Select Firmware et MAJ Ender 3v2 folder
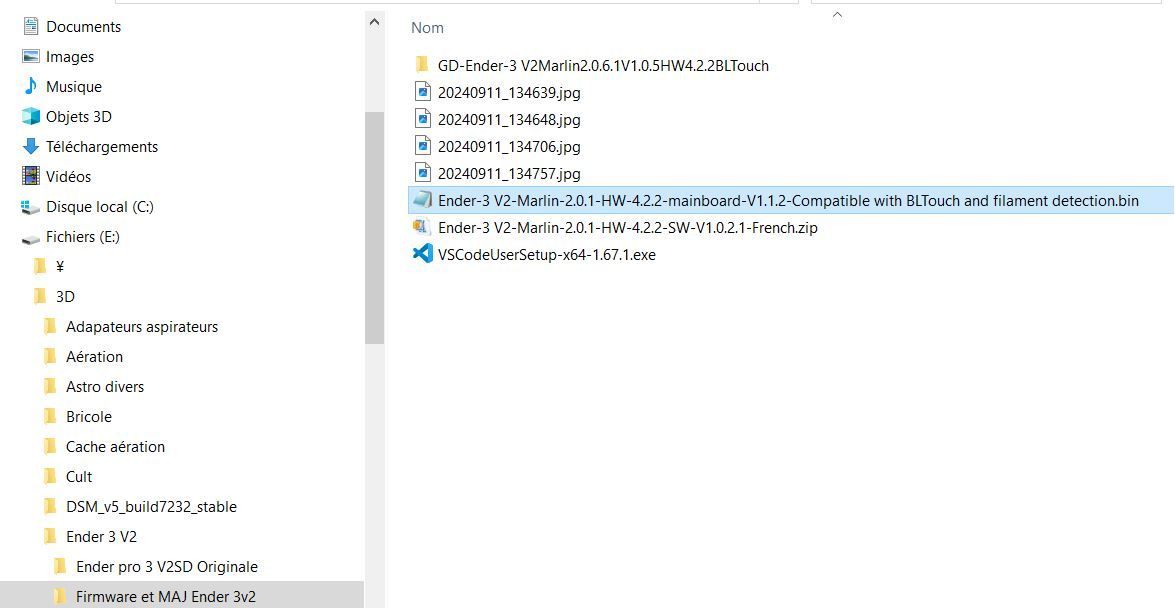 (x=166, y=596)
